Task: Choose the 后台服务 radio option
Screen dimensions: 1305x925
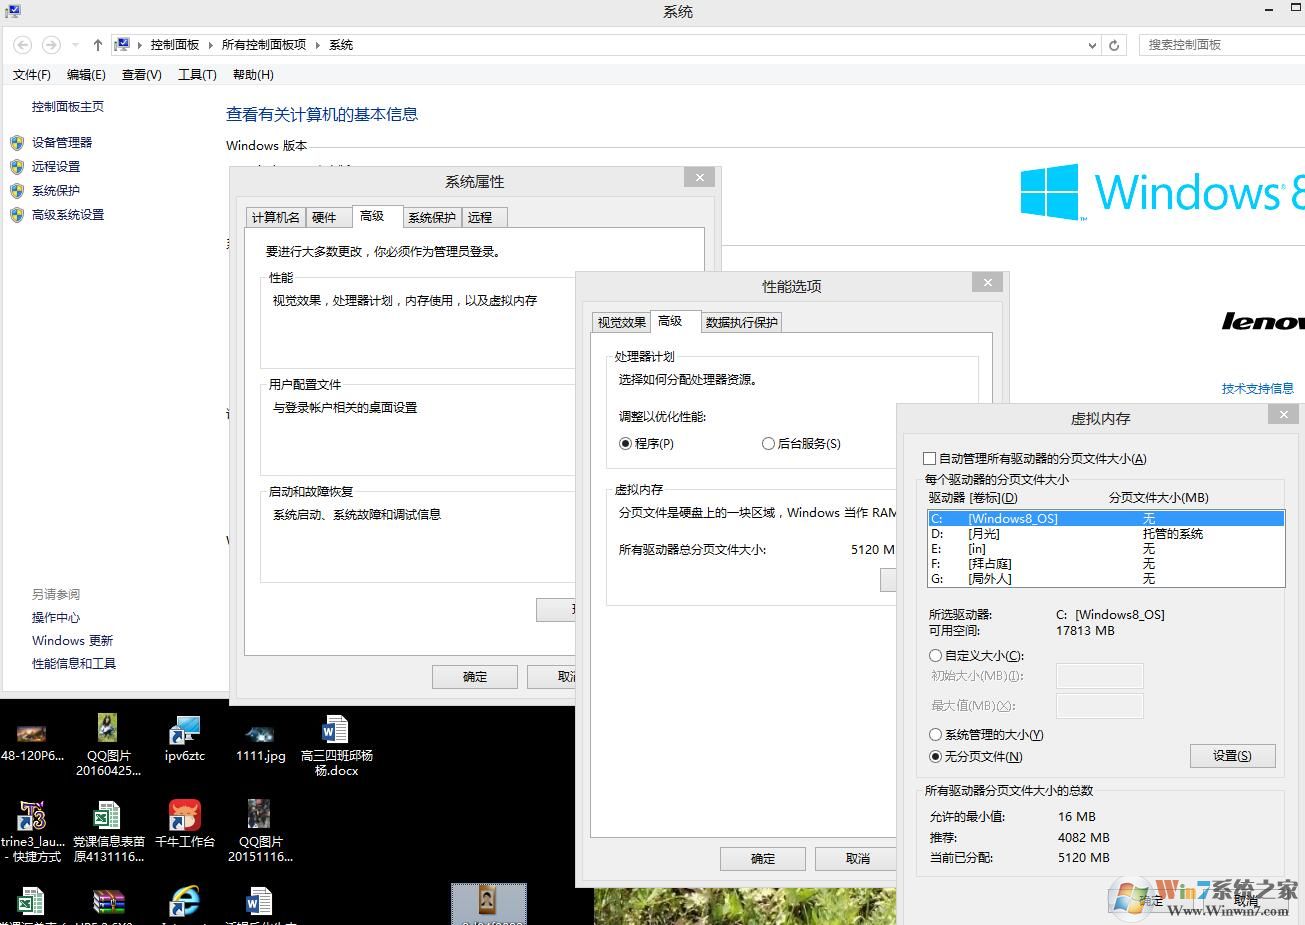Action: point(768,444)
